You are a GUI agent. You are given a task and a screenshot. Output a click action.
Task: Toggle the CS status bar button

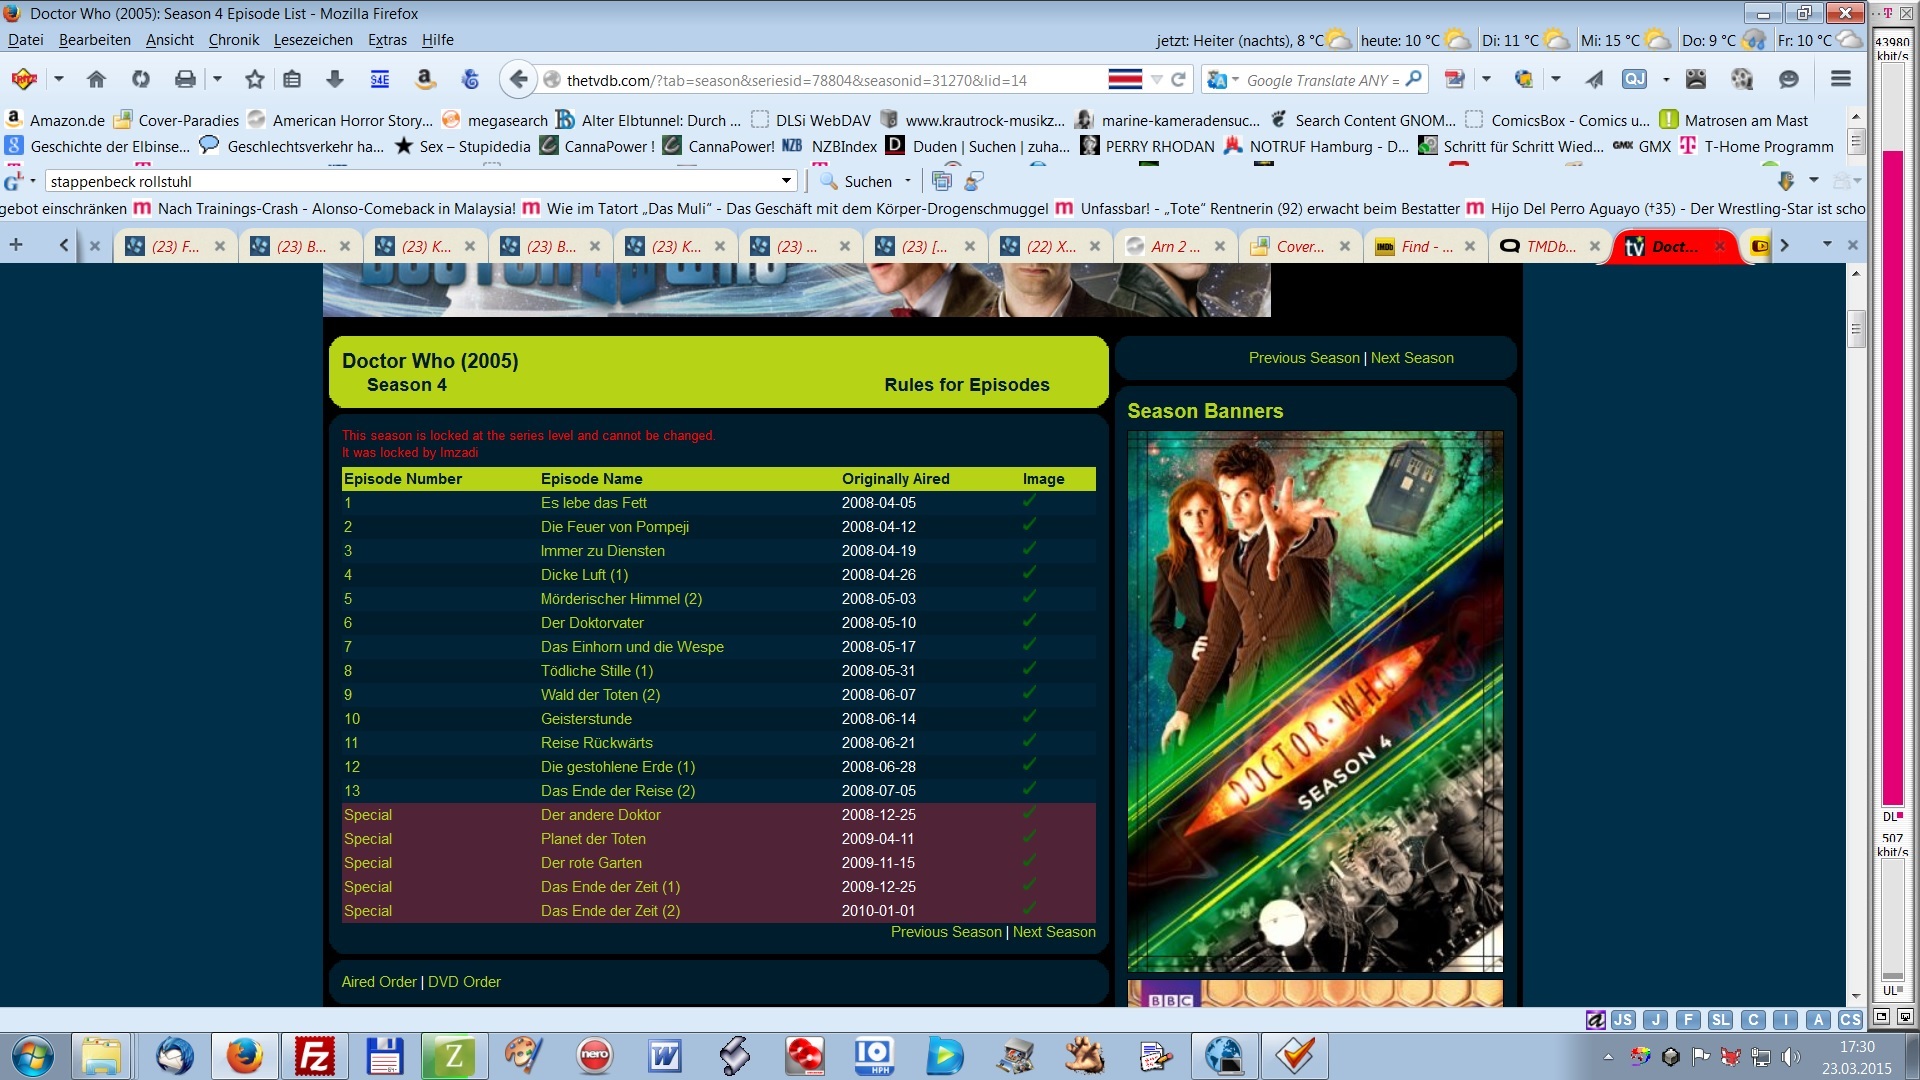[x=1850, y=1020]
